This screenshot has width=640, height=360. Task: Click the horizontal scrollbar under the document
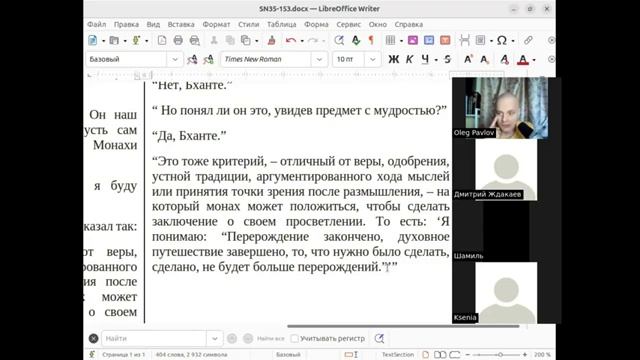(403, 326)
